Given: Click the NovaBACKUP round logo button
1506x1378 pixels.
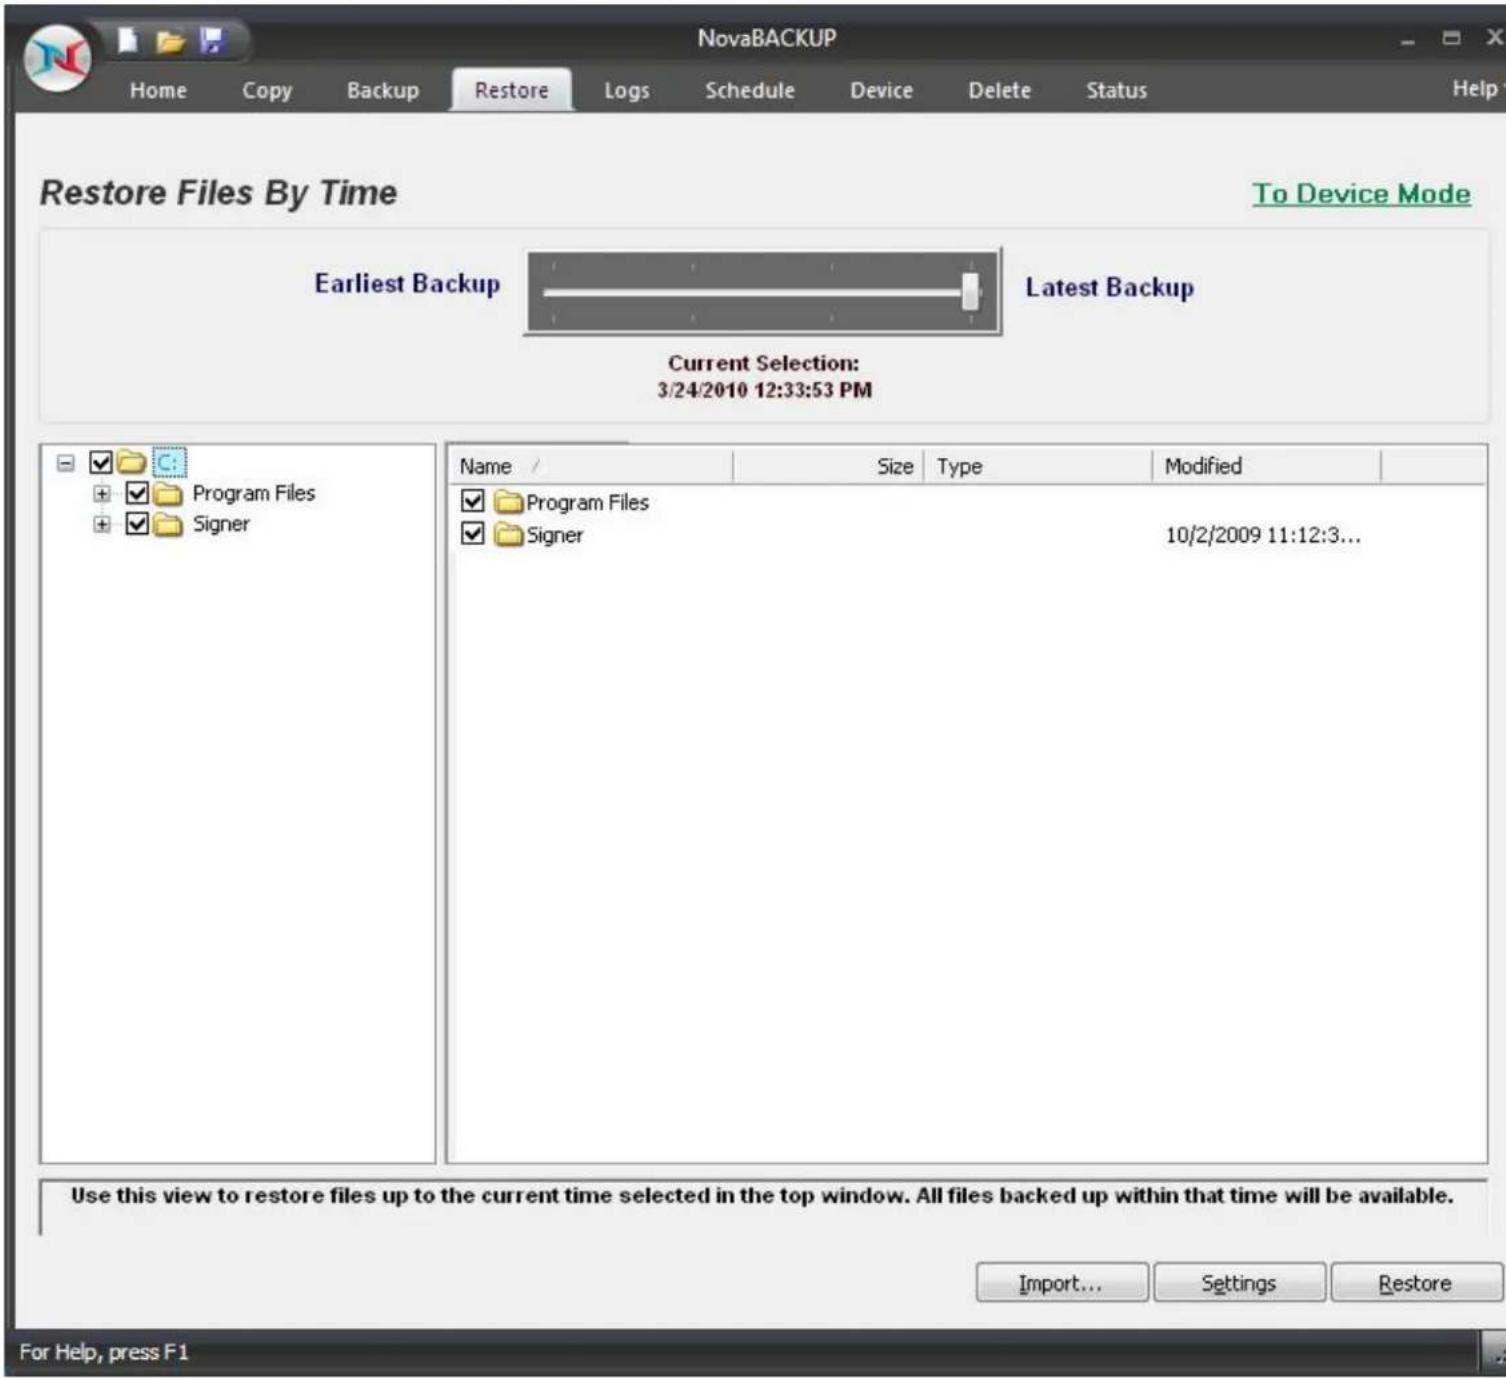Looking at the screenshot, I should tap(58, 57).
